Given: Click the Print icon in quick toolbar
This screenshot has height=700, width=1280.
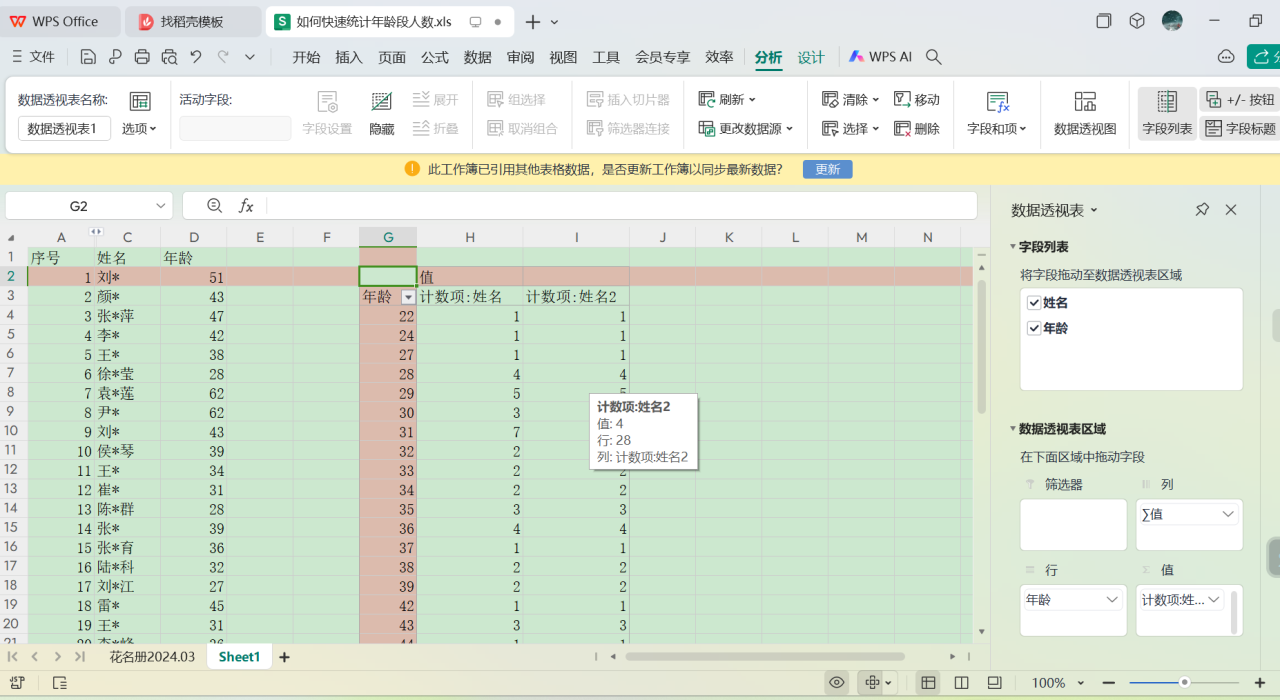Looking at the screenshot, I should (x=142, y=57).
